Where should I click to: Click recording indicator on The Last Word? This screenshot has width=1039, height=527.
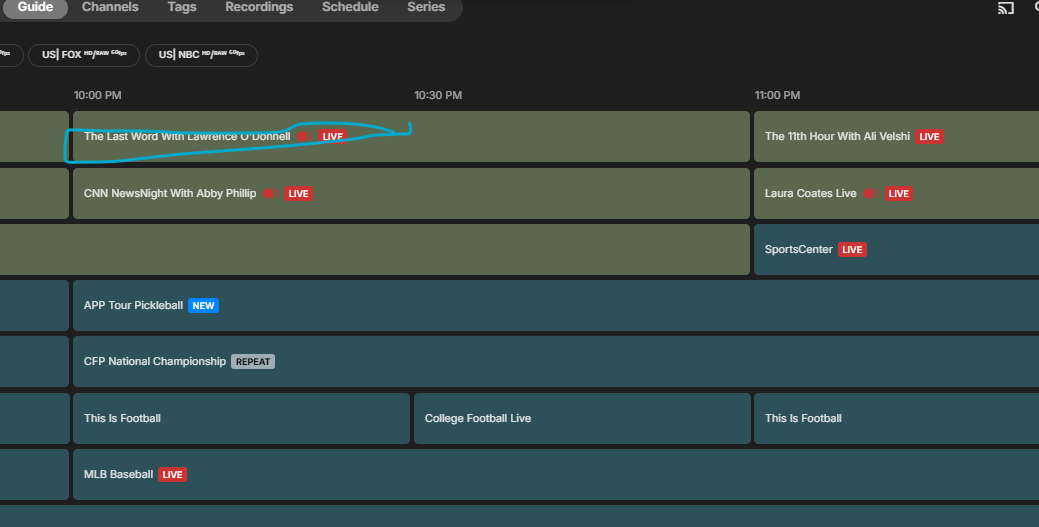304,137
